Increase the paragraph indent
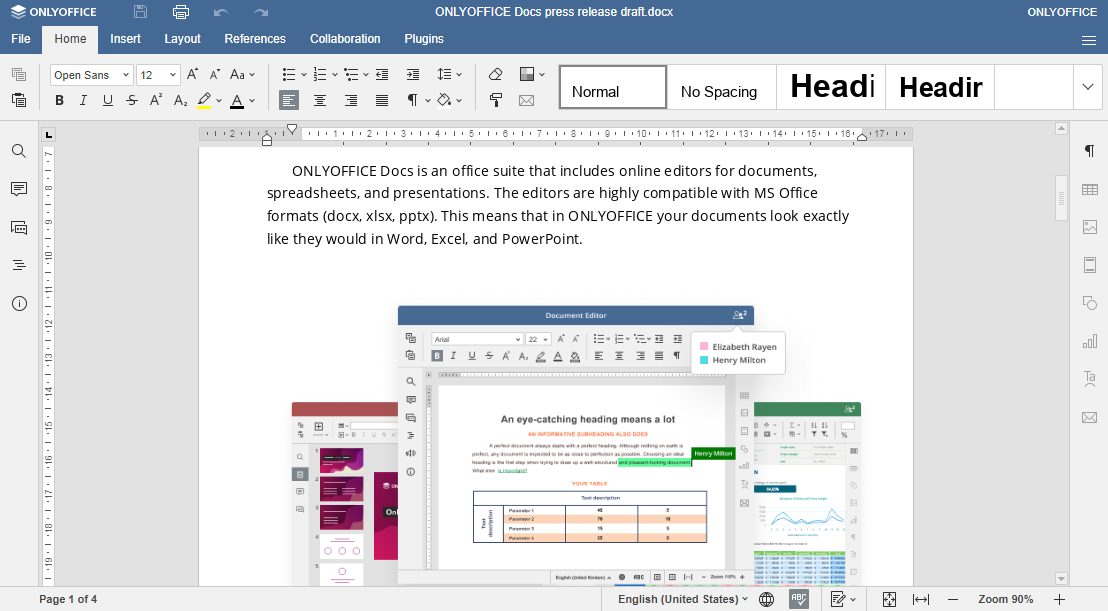The image size is (1108, 611). pyautogui.click(x=413, y=74)
